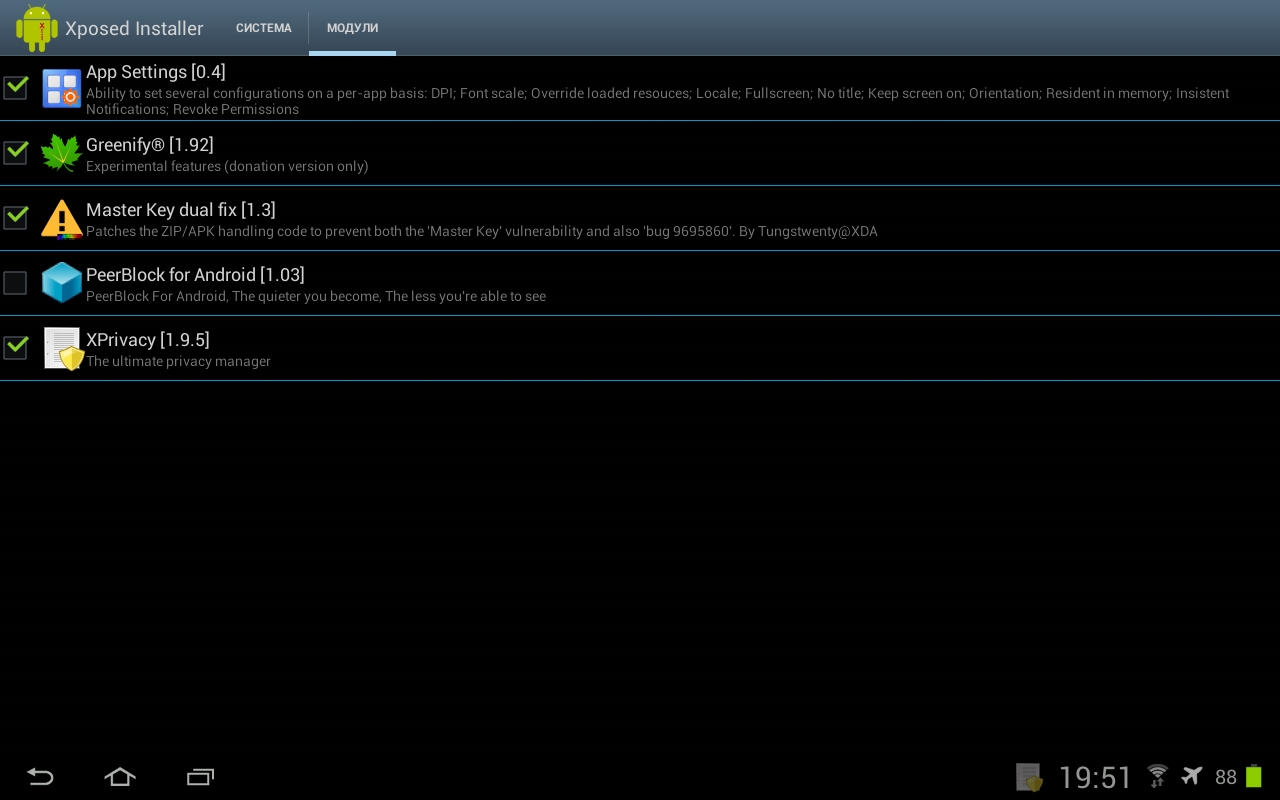This screenshot has height=800, width=1280.
Task: Tap the Android home navigation button
Action: tap(120, 776)
